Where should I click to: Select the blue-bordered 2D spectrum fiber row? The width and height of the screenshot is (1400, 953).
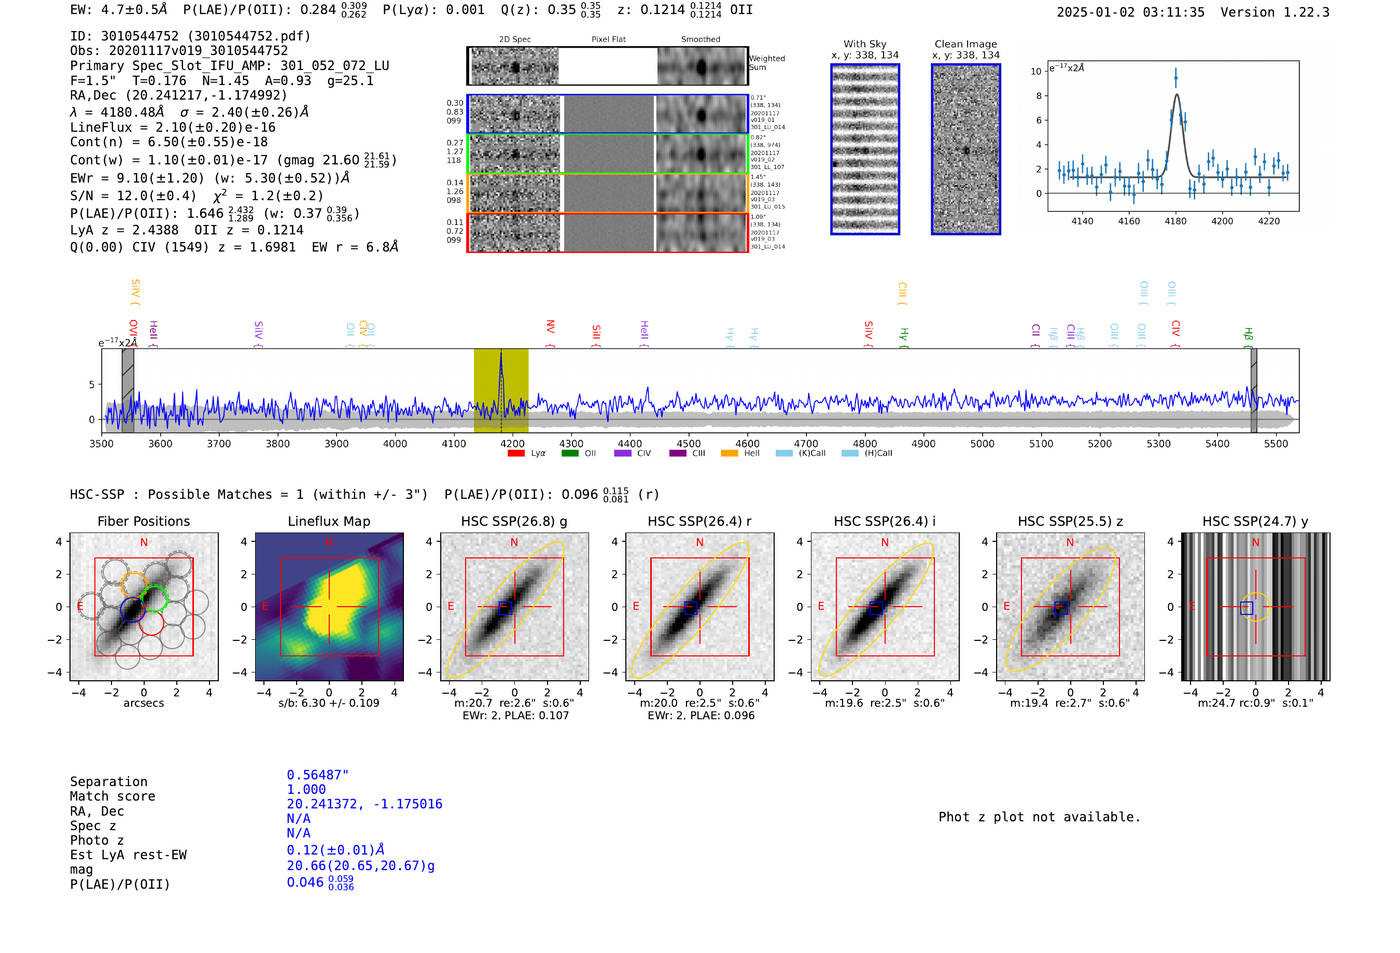point(608,114)
